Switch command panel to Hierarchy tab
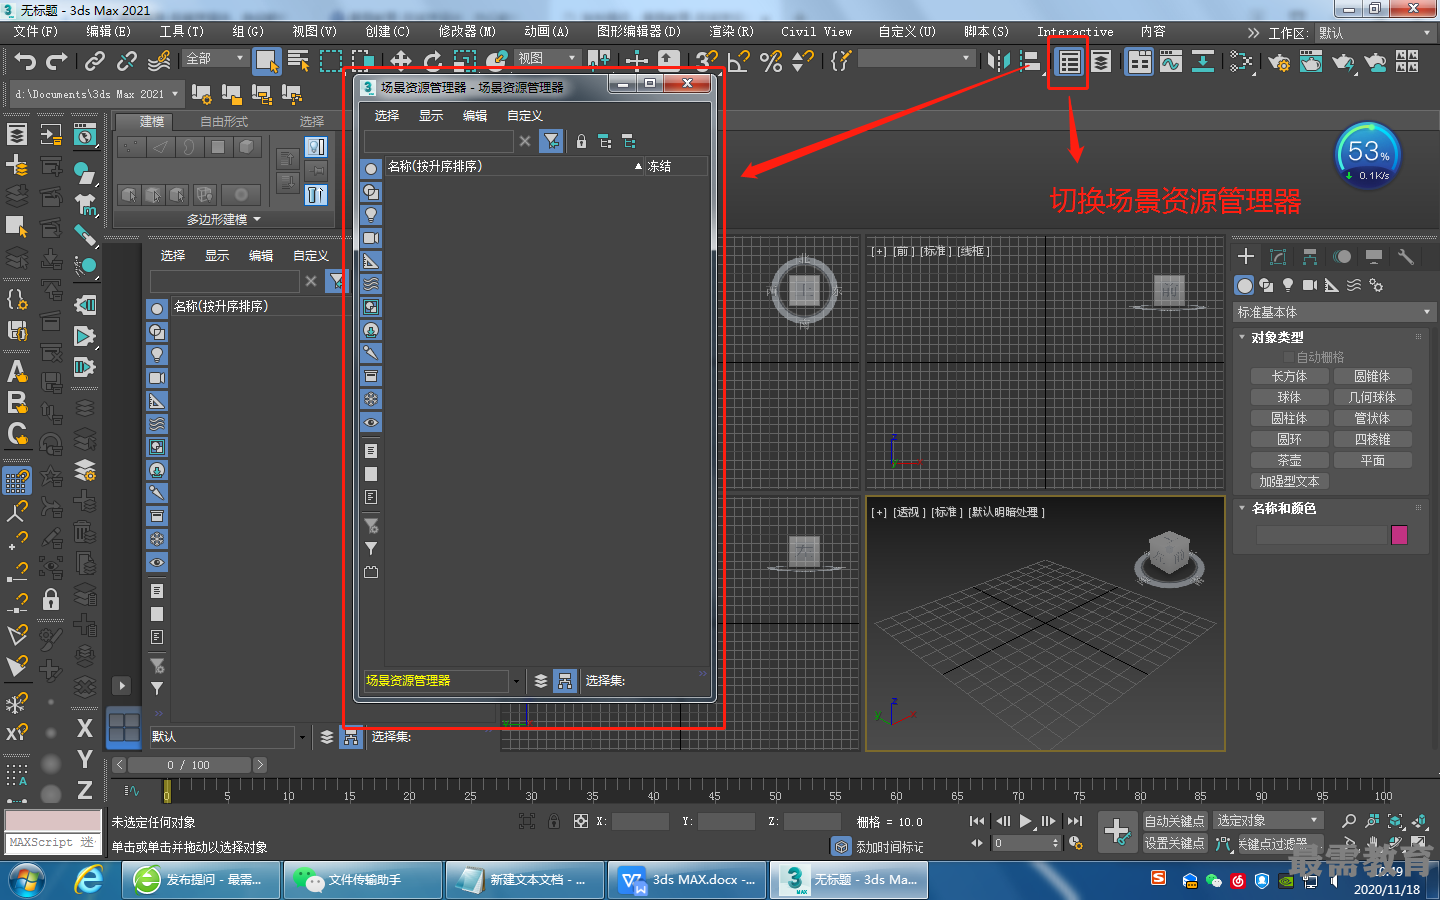 pos(1310,257)
